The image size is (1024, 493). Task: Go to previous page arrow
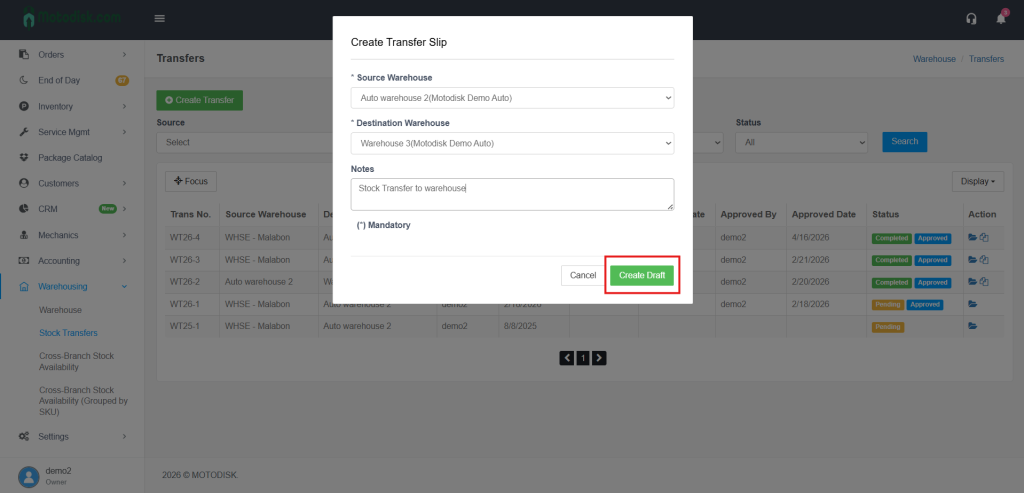567,357
